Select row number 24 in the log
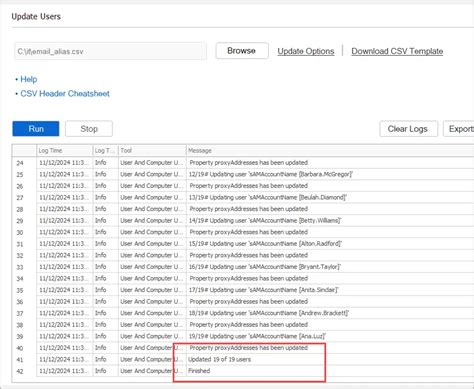 click(20, 163)
